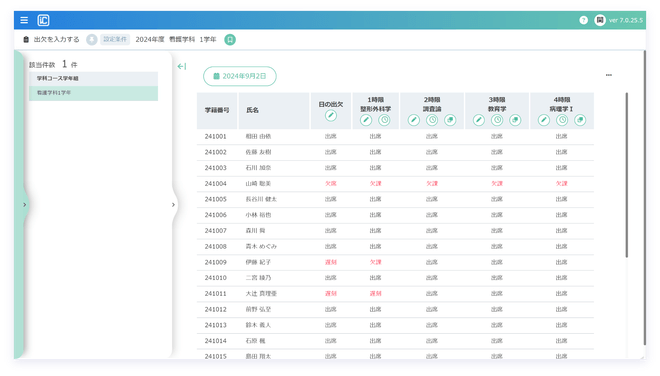Click the red 遅刻 for 241011 in 1時限
Screen dimensions: 660x376
(x=375, y=293)
